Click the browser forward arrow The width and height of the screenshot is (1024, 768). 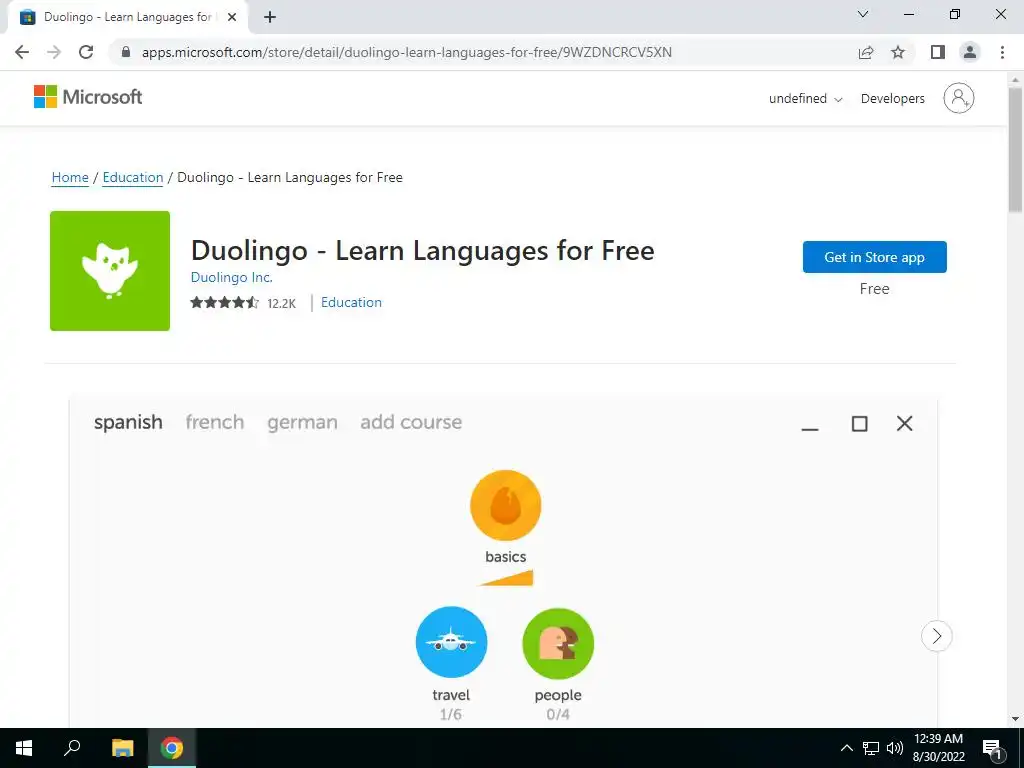(54, 52)
